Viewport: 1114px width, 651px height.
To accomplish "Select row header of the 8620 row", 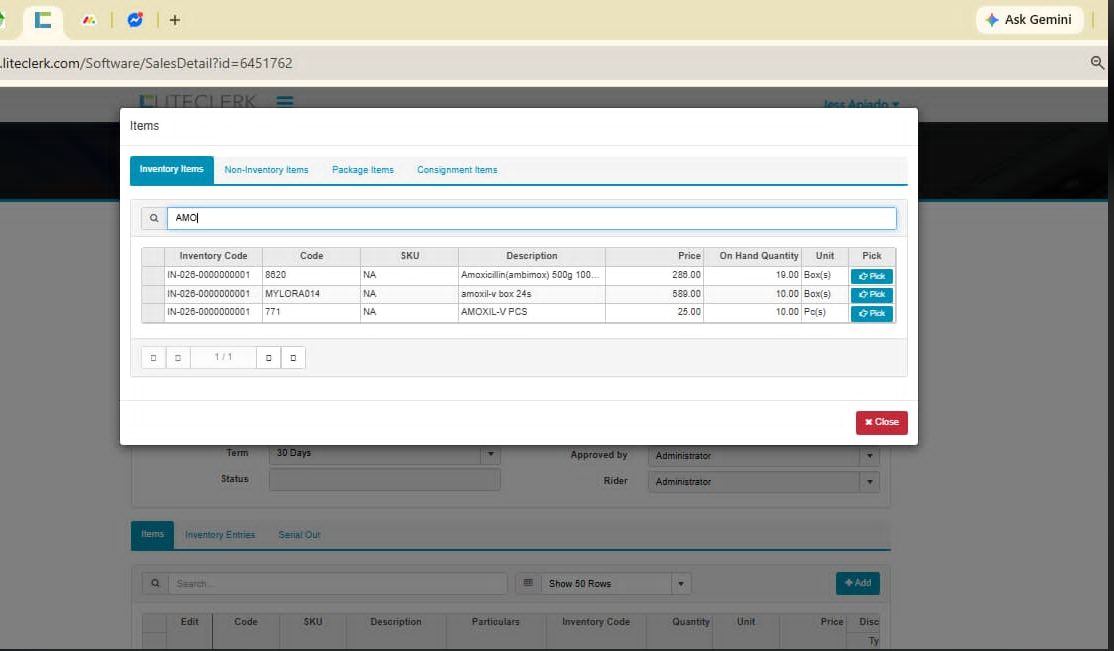I will click(x=153, y=275).
